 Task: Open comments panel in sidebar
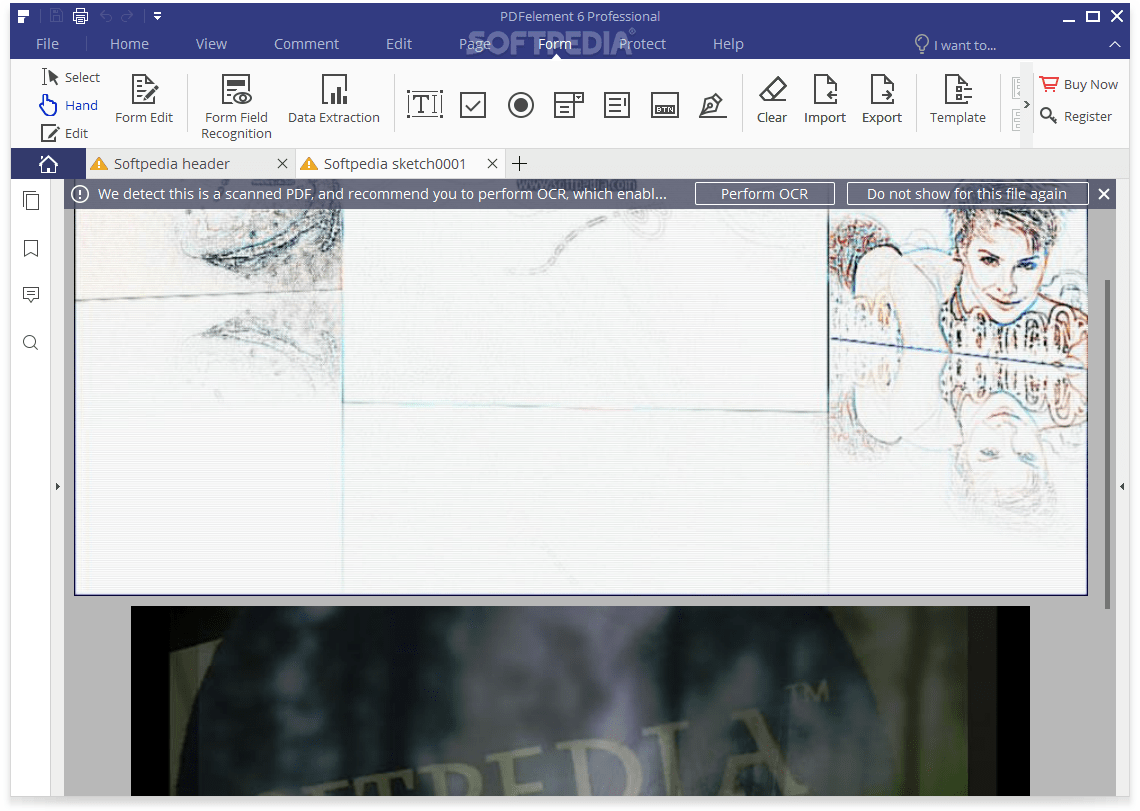pyautogui.click(x=31, y=295)
